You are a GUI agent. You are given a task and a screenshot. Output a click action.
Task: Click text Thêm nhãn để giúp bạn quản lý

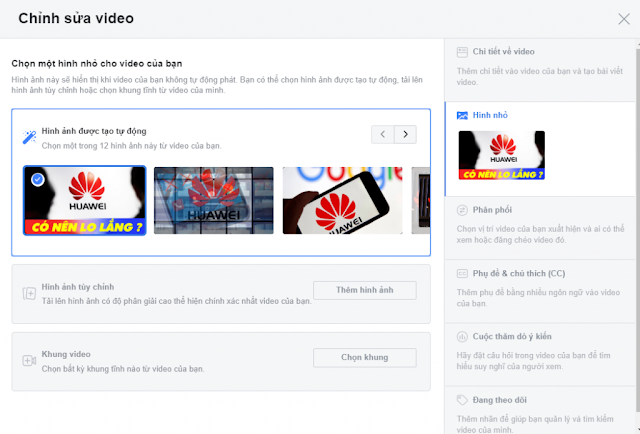point(535,424)
